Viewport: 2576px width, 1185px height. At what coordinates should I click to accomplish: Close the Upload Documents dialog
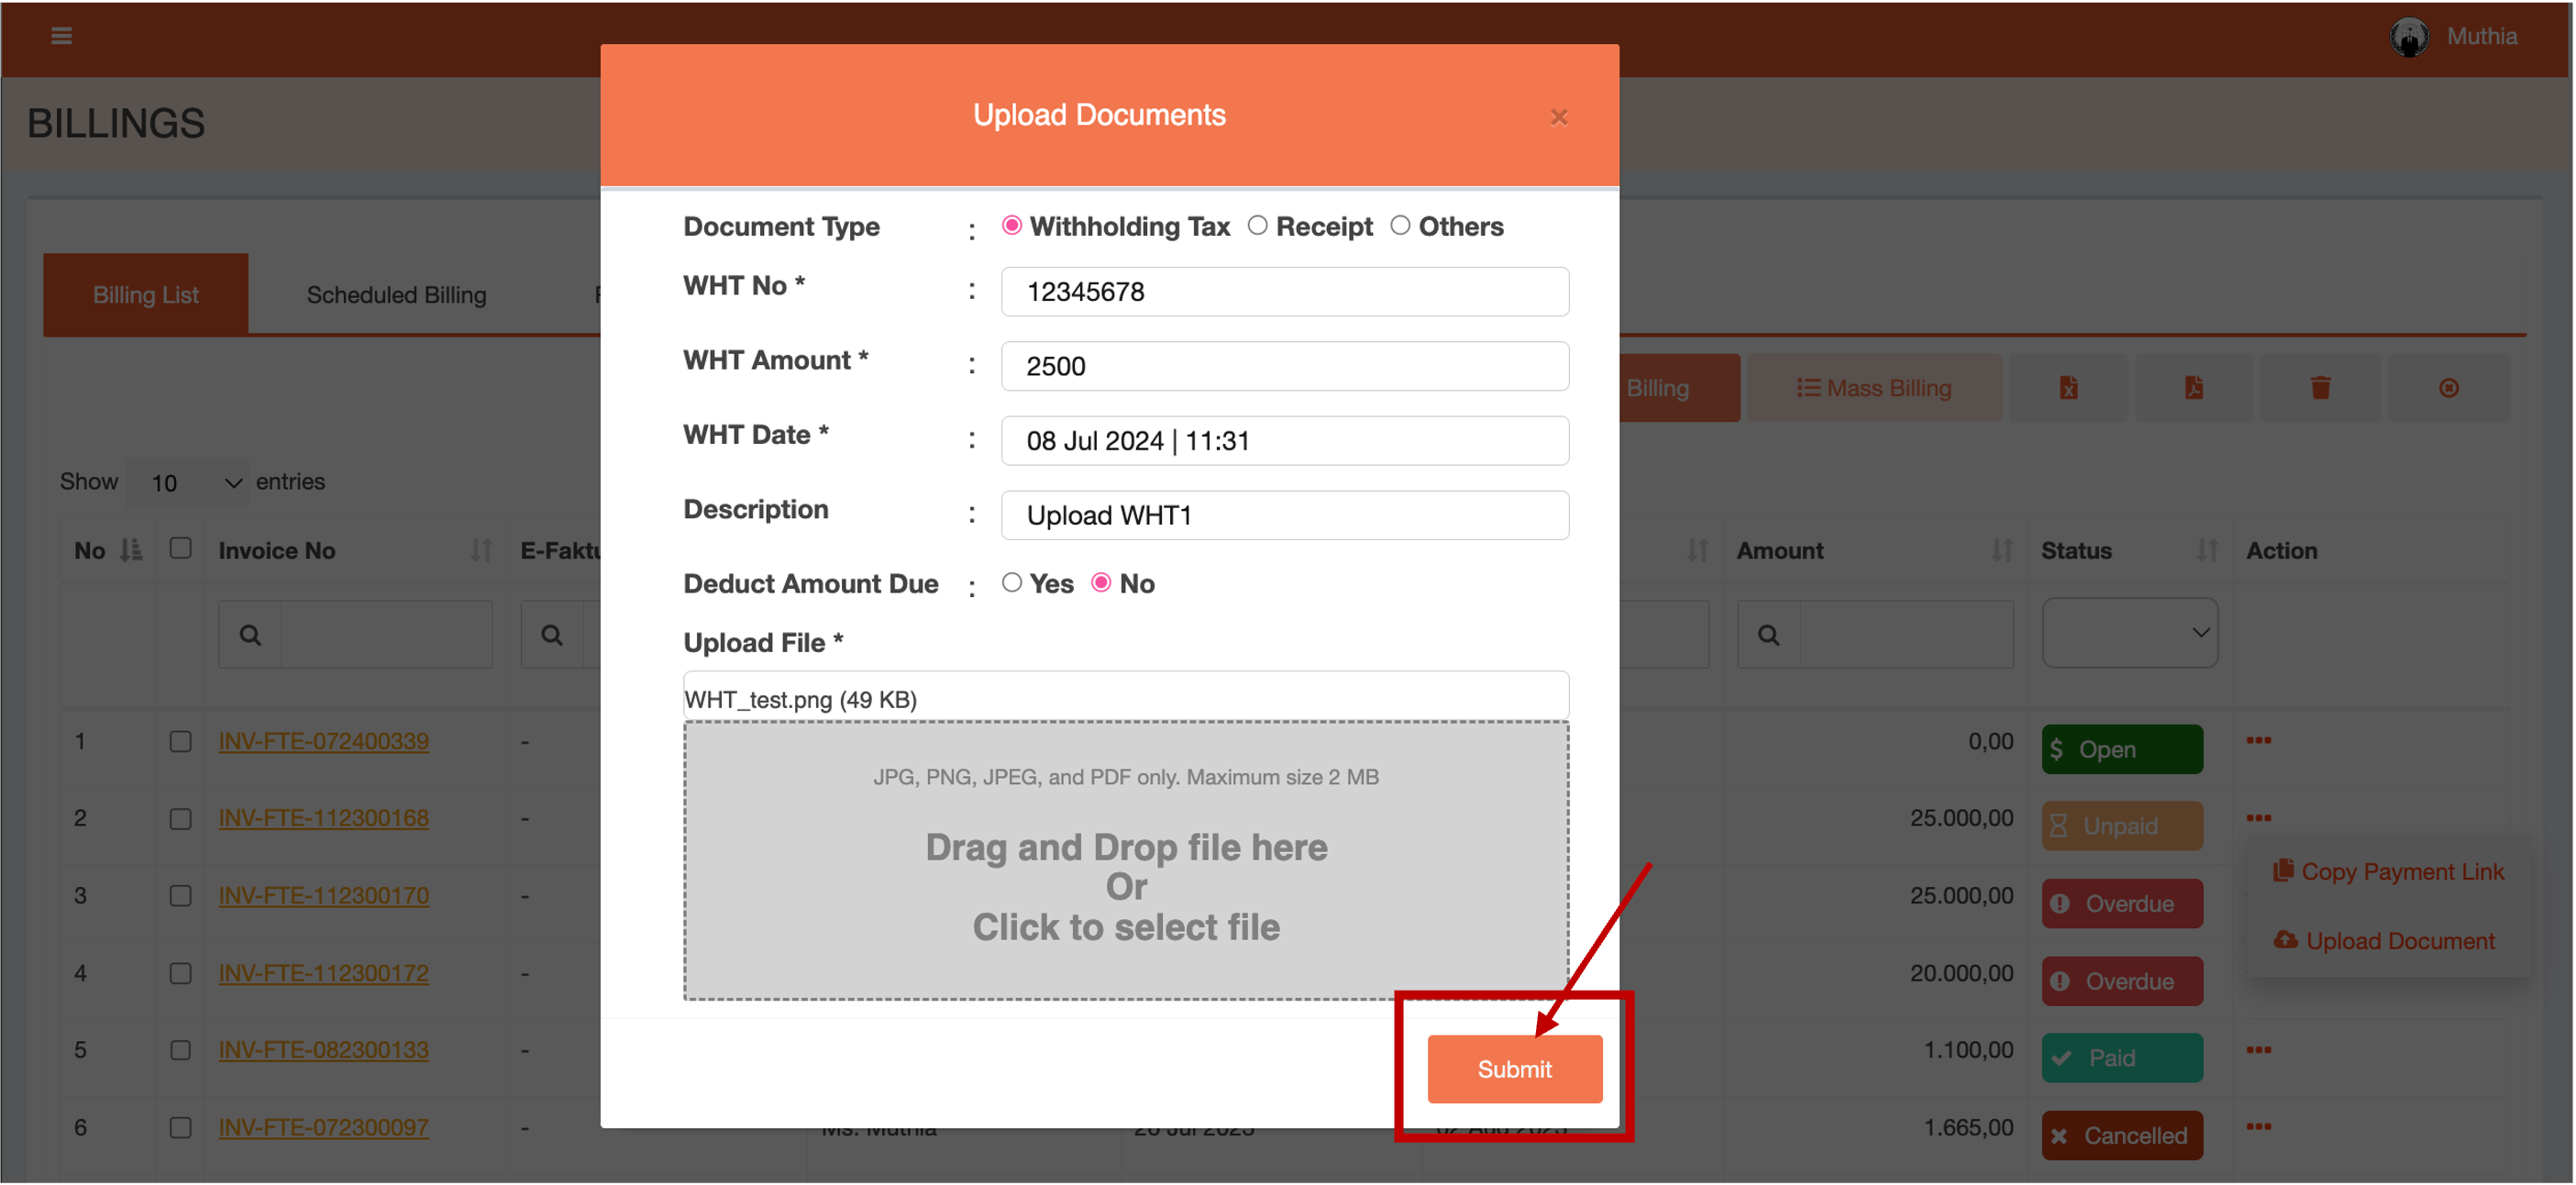(1558, 117)
